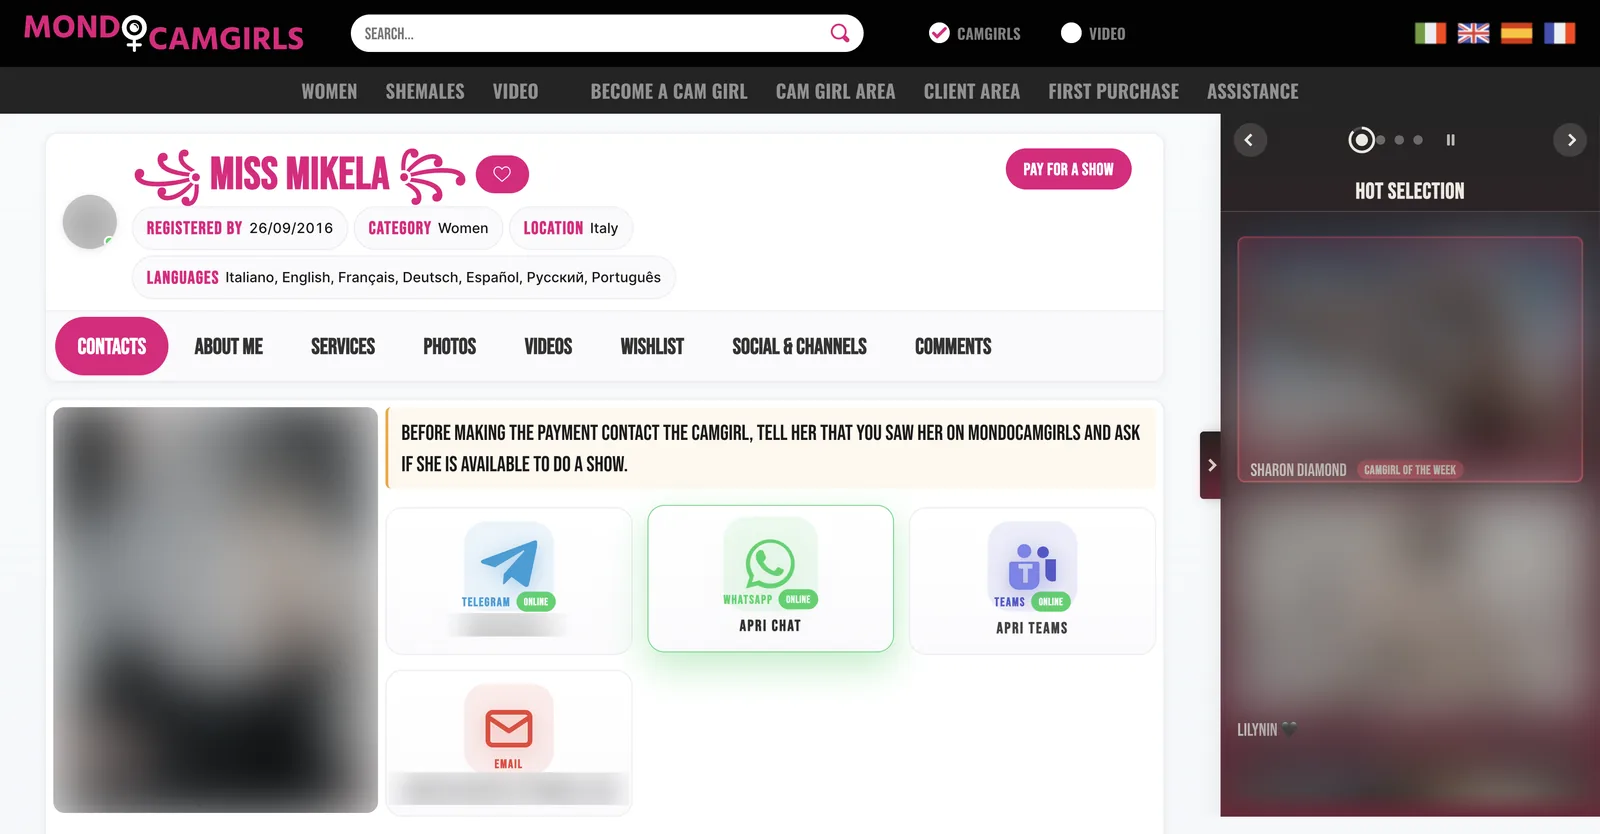Open First Purchase page
This screenshot has width=1600, height=834.
coord(1113,91)
